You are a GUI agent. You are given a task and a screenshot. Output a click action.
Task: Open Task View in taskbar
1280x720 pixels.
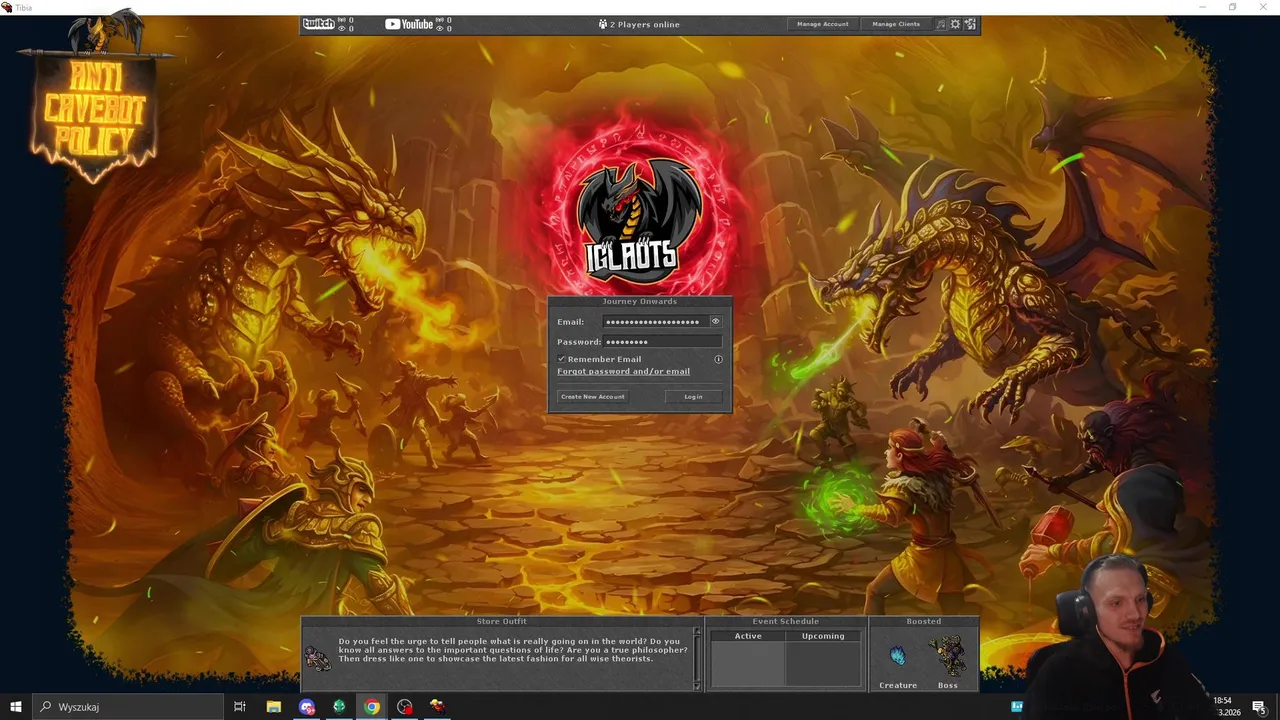click(x=240, y=707)
